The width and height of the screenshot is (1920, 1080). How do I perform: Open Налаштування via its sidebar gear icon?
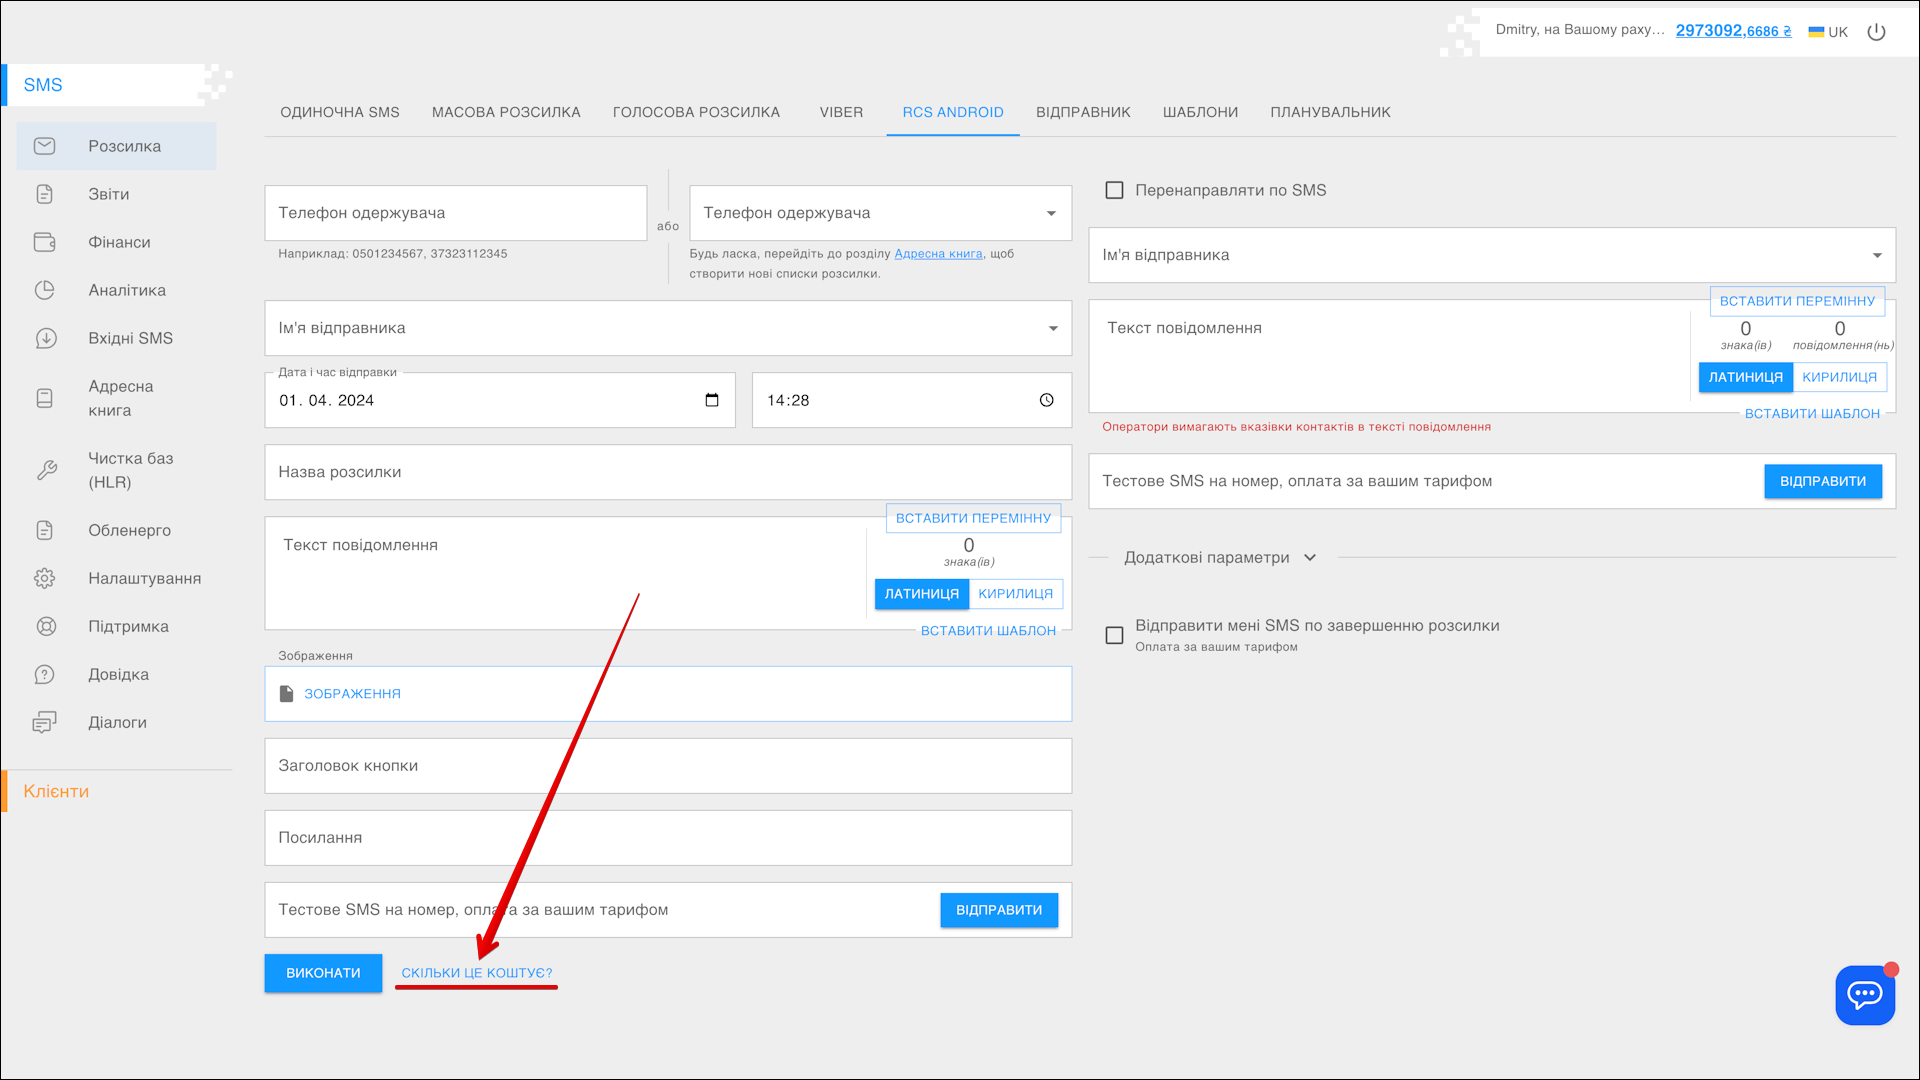click(45, 578)
